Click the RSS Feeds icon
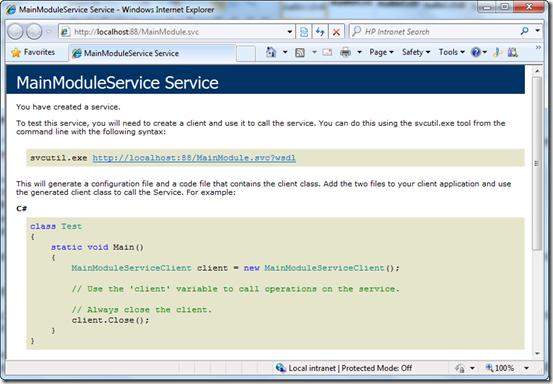 (300, 53)
